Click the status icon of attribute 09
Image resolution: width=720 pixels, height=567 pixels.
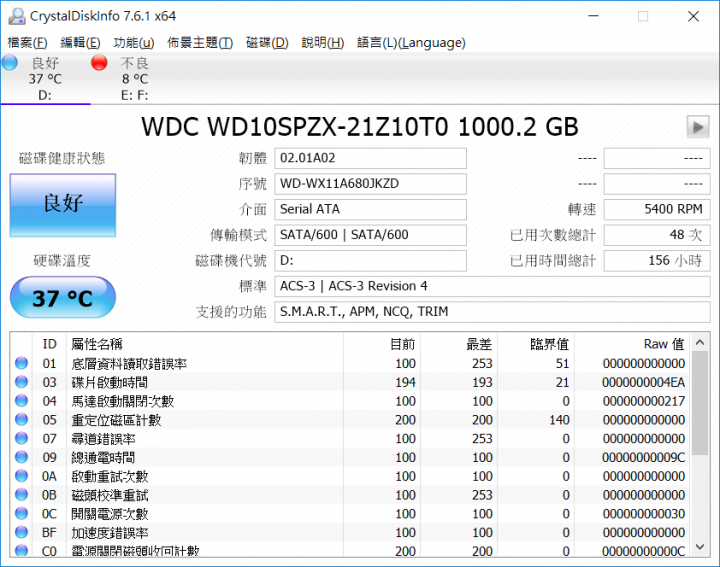[x=21, y=457]
